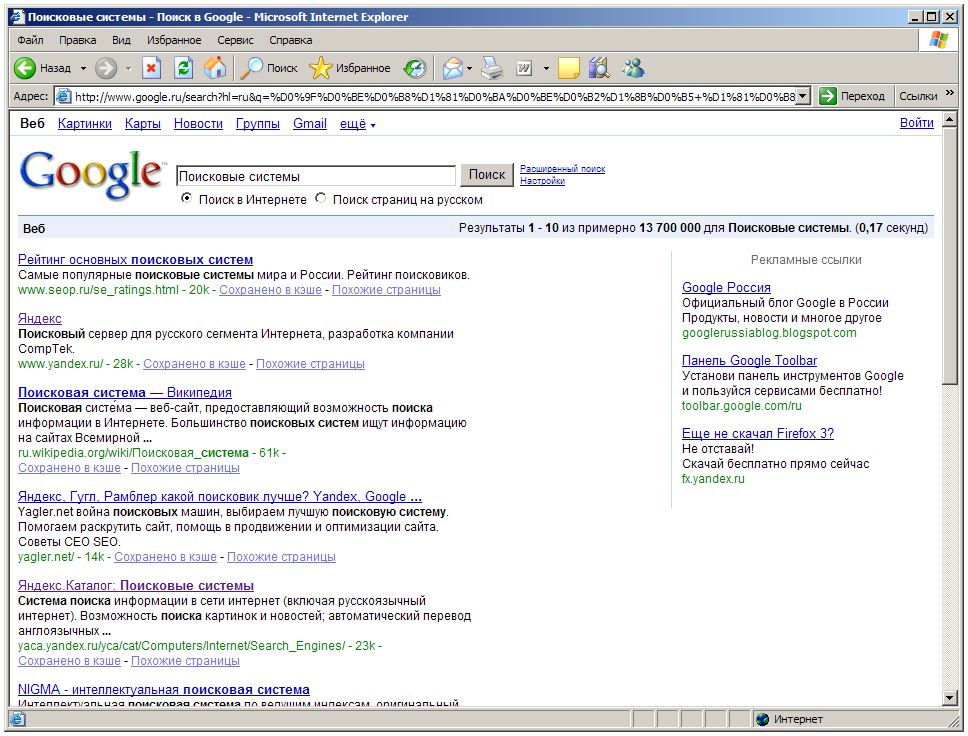Open the Вид menu
This screenshot has height=736, width=968.
[121, 40]
